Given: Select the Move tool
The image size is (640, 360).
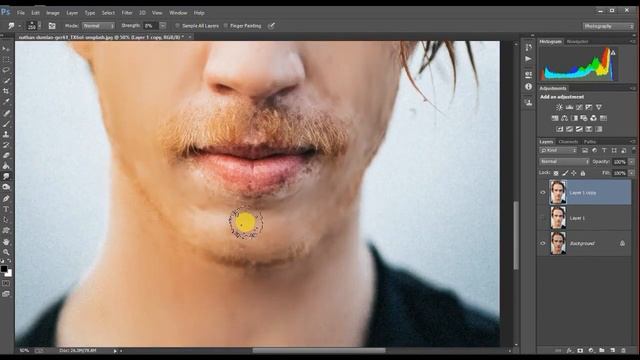Looking at the screenshot, I should point(6,49).
